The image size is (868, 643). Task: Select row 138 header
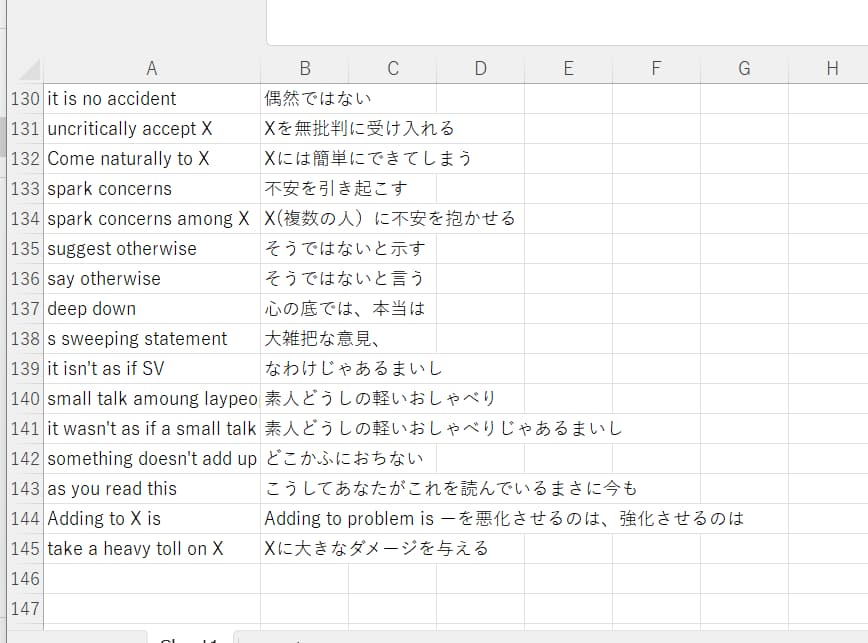pyautogui.click(x=23, y=339)
